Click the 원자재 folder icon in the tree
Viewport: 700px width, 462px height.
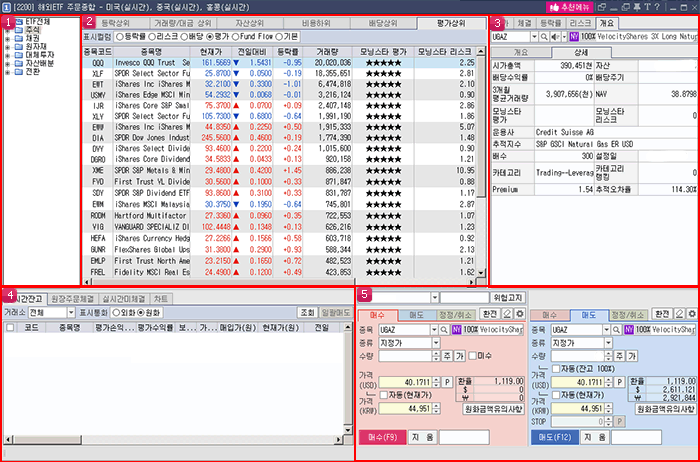18,46
